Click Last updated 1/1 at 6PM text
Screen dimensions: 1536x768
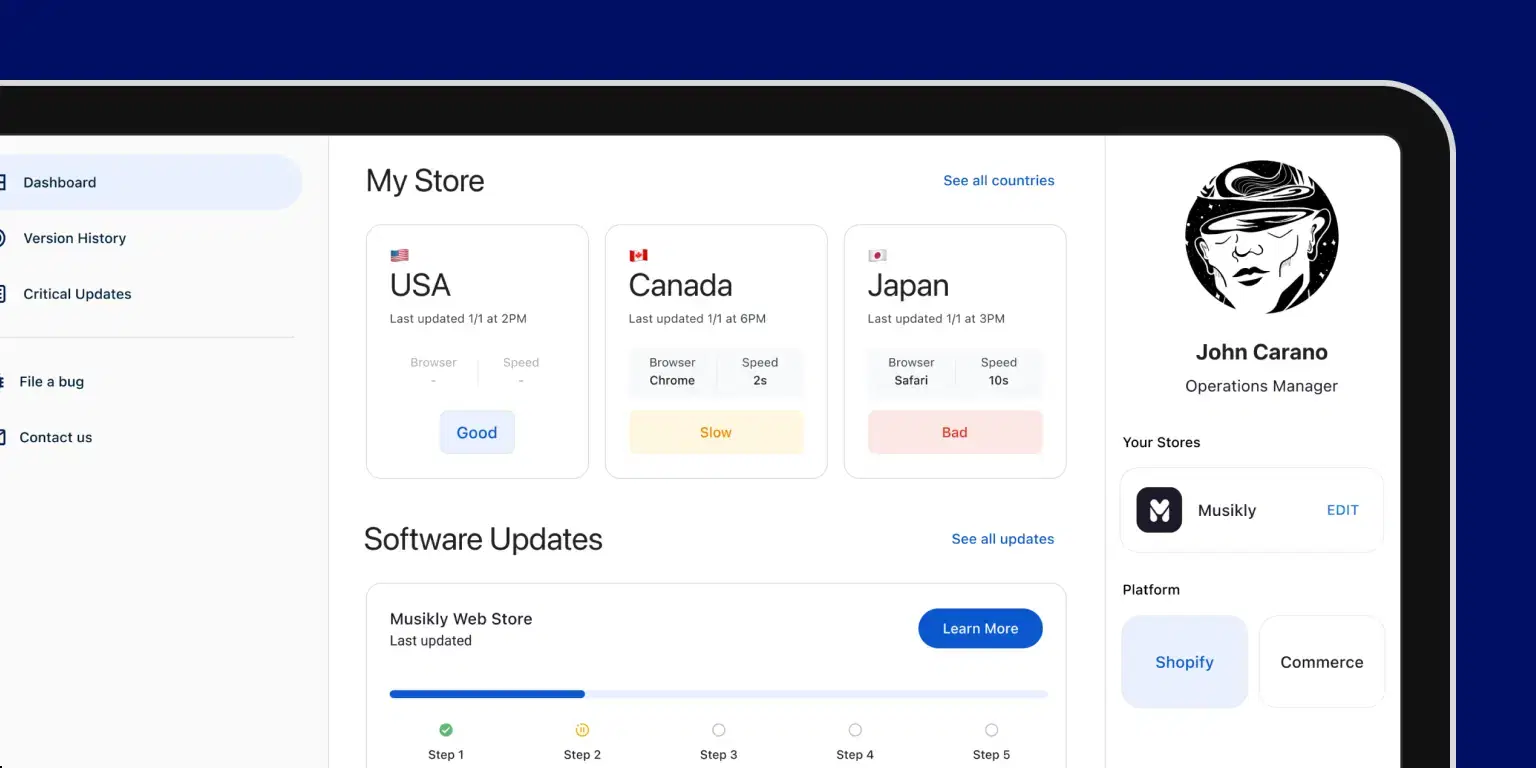697,319
